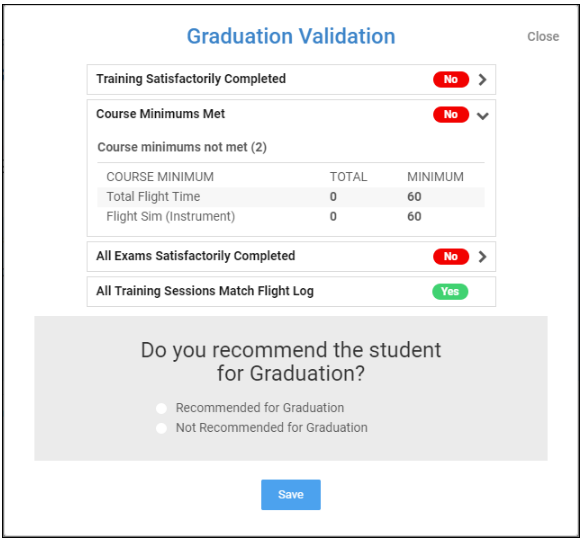Select the Total Flight Time table row
This screenshot has height=544, width=587.
[x=291, y=197]
